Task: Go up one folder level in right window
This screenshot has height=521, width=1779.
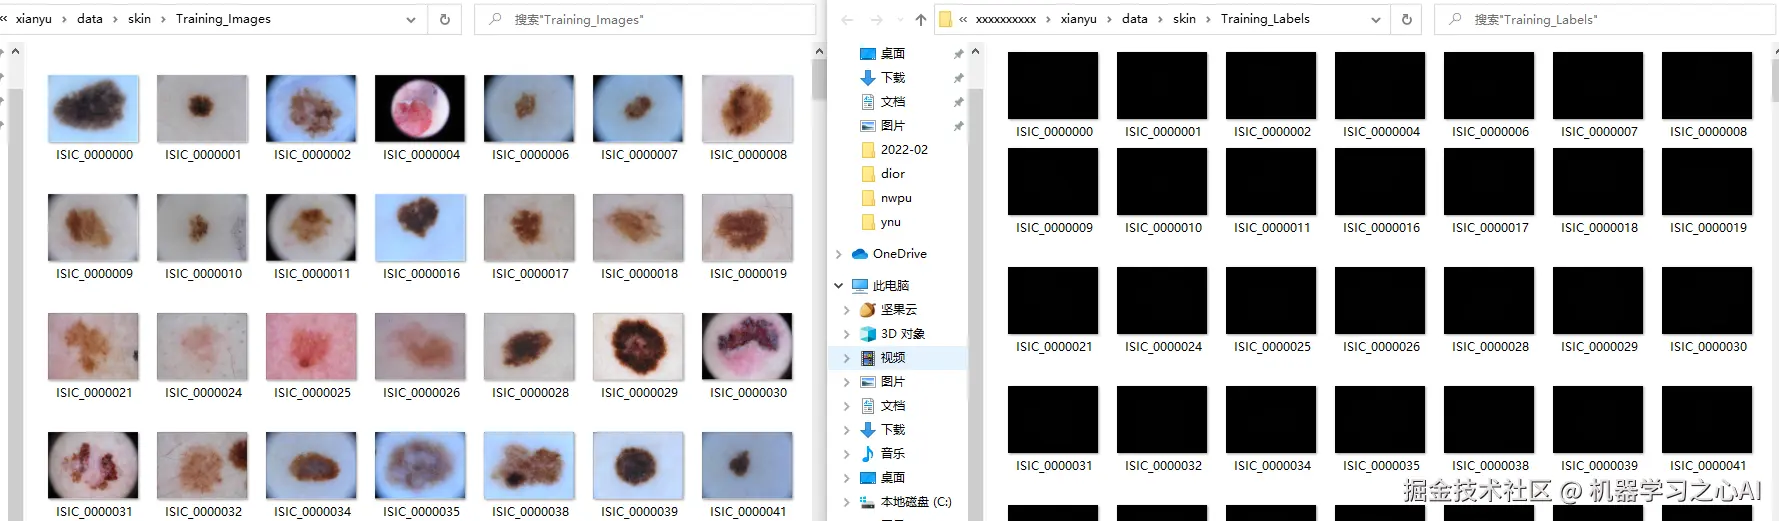Action: click(x=920, y=19)
